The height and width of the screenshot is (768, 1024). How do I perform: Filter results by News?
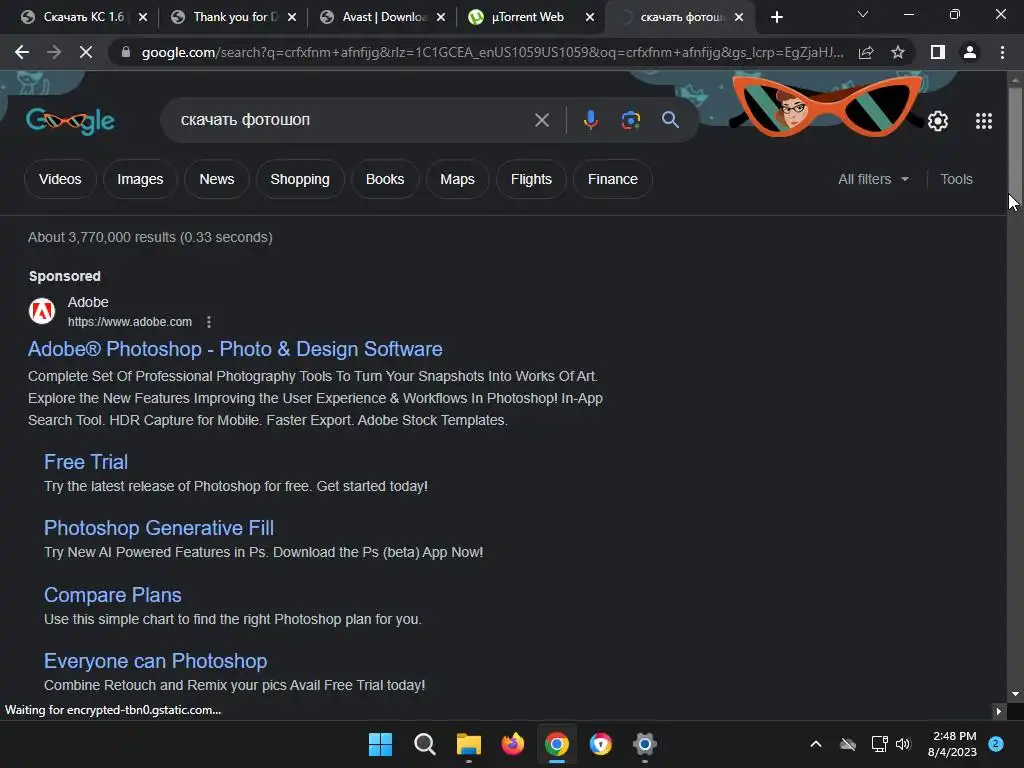[217, 179]
